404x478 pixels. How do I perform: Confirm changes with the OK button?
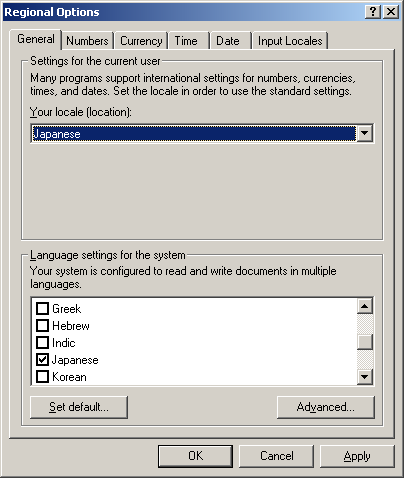195,456
